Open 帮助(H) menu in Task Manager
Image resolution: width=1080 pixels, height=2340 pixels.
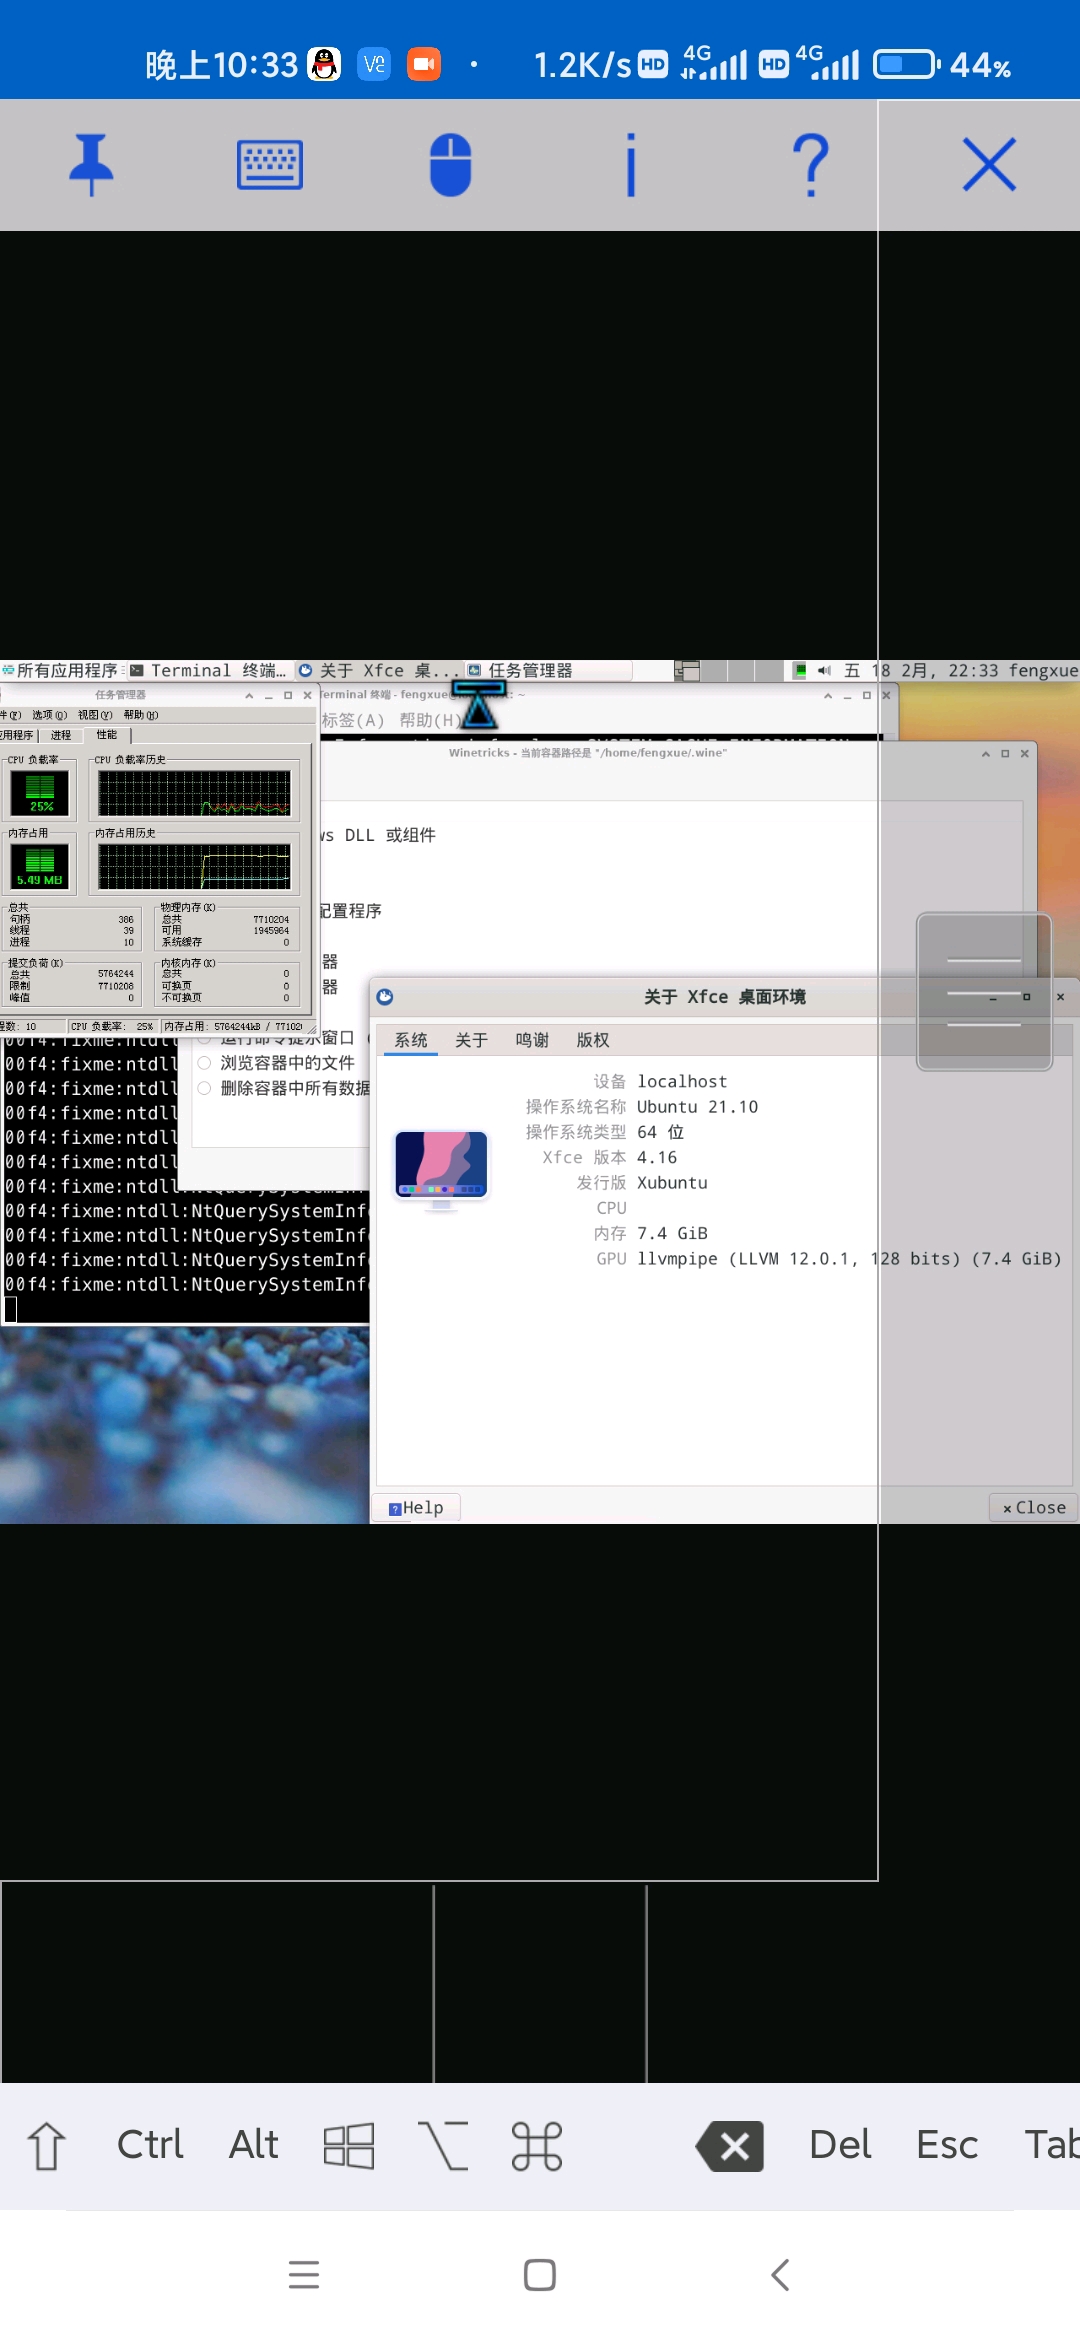141,715
